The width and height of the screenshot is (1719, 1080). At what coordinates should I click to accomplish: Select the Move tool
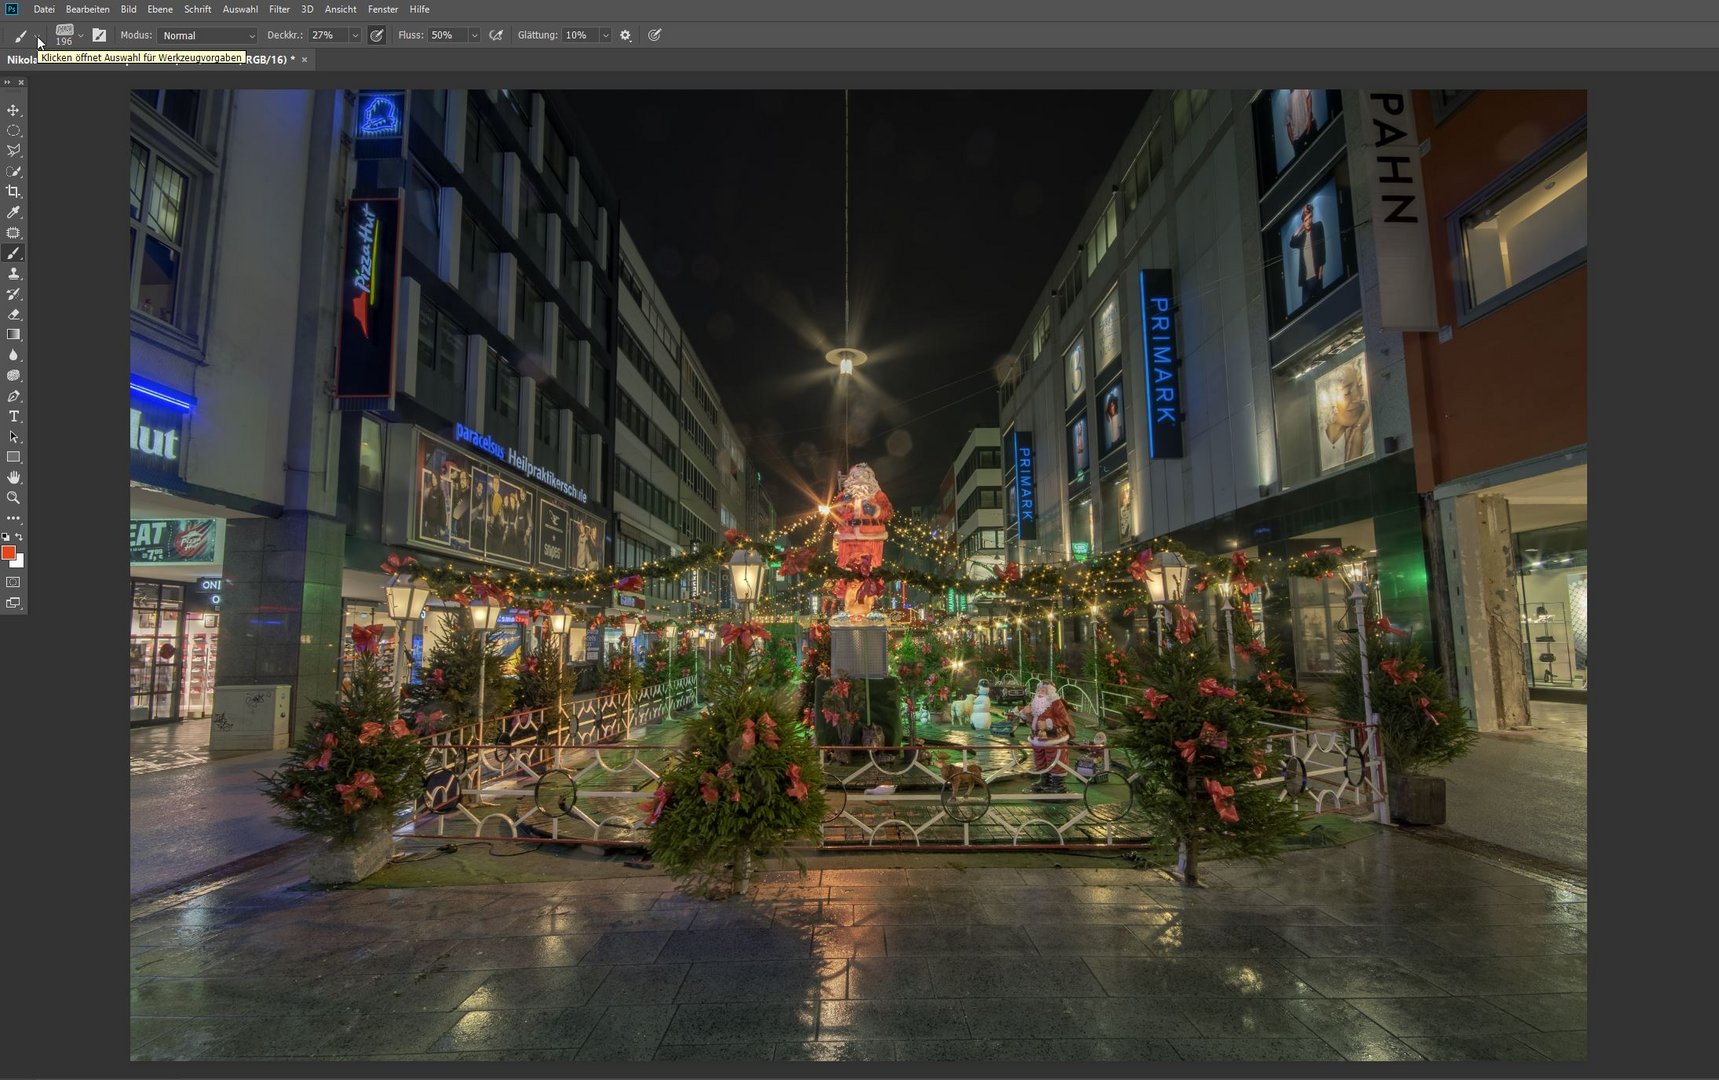pyautogui.click(x=13, y=110)
